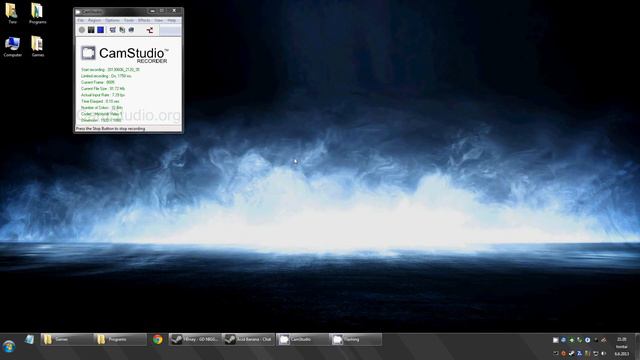Click the "Current Frame" status line

[98, 82]
